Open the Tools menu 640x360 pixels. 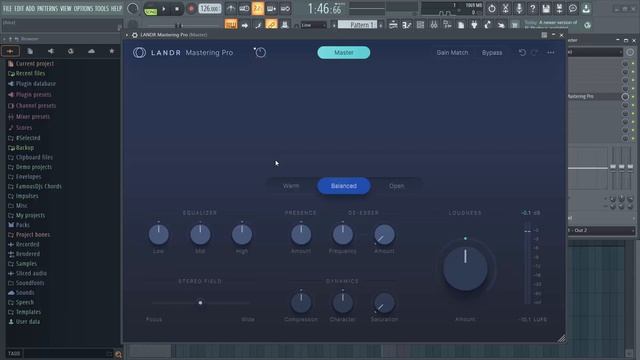102,8
